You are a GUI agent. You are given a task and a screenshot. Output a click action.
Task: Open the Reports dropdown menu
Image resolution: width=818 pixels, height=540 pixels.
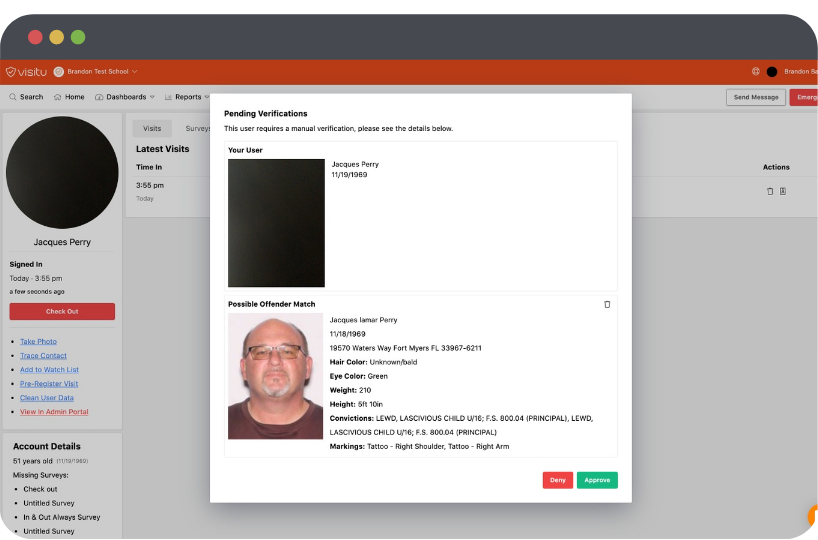click(187, 97)
